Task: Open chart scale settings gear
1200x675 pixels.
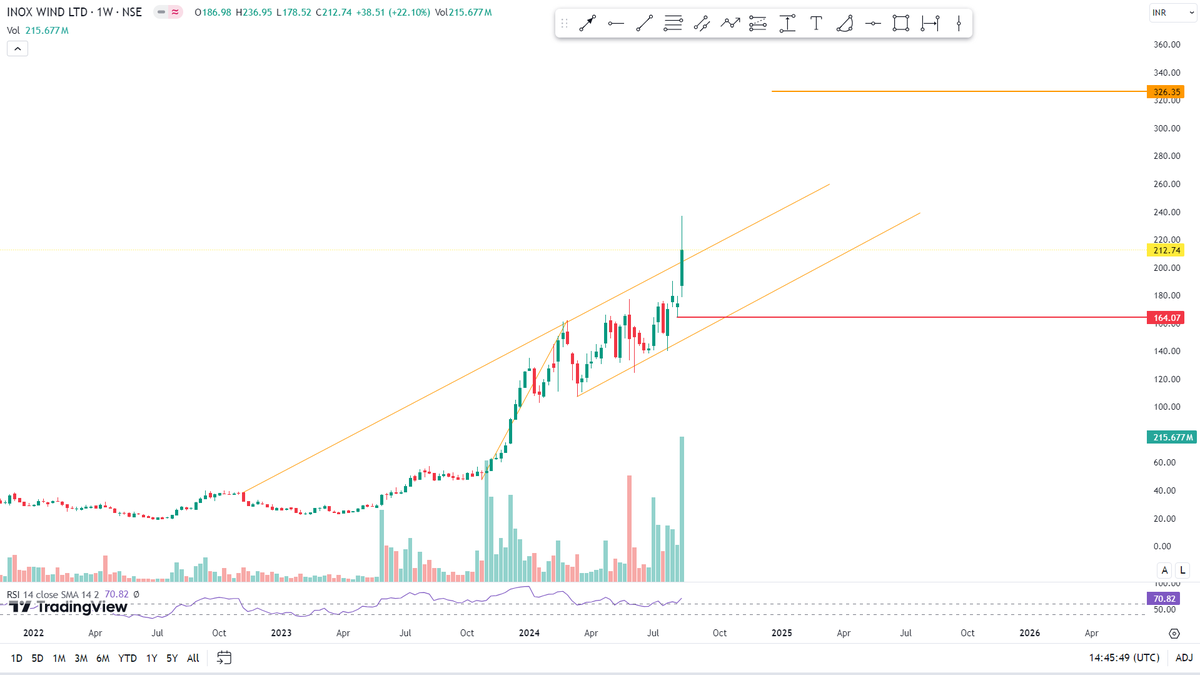Action: pos(1172,633)
